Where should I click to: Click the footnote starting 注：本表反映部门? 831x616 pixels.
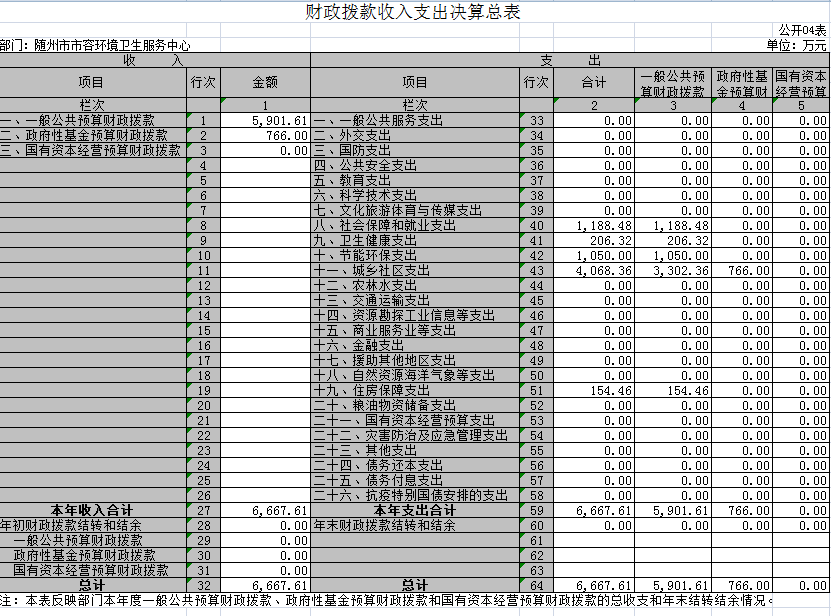pos(386,601)
